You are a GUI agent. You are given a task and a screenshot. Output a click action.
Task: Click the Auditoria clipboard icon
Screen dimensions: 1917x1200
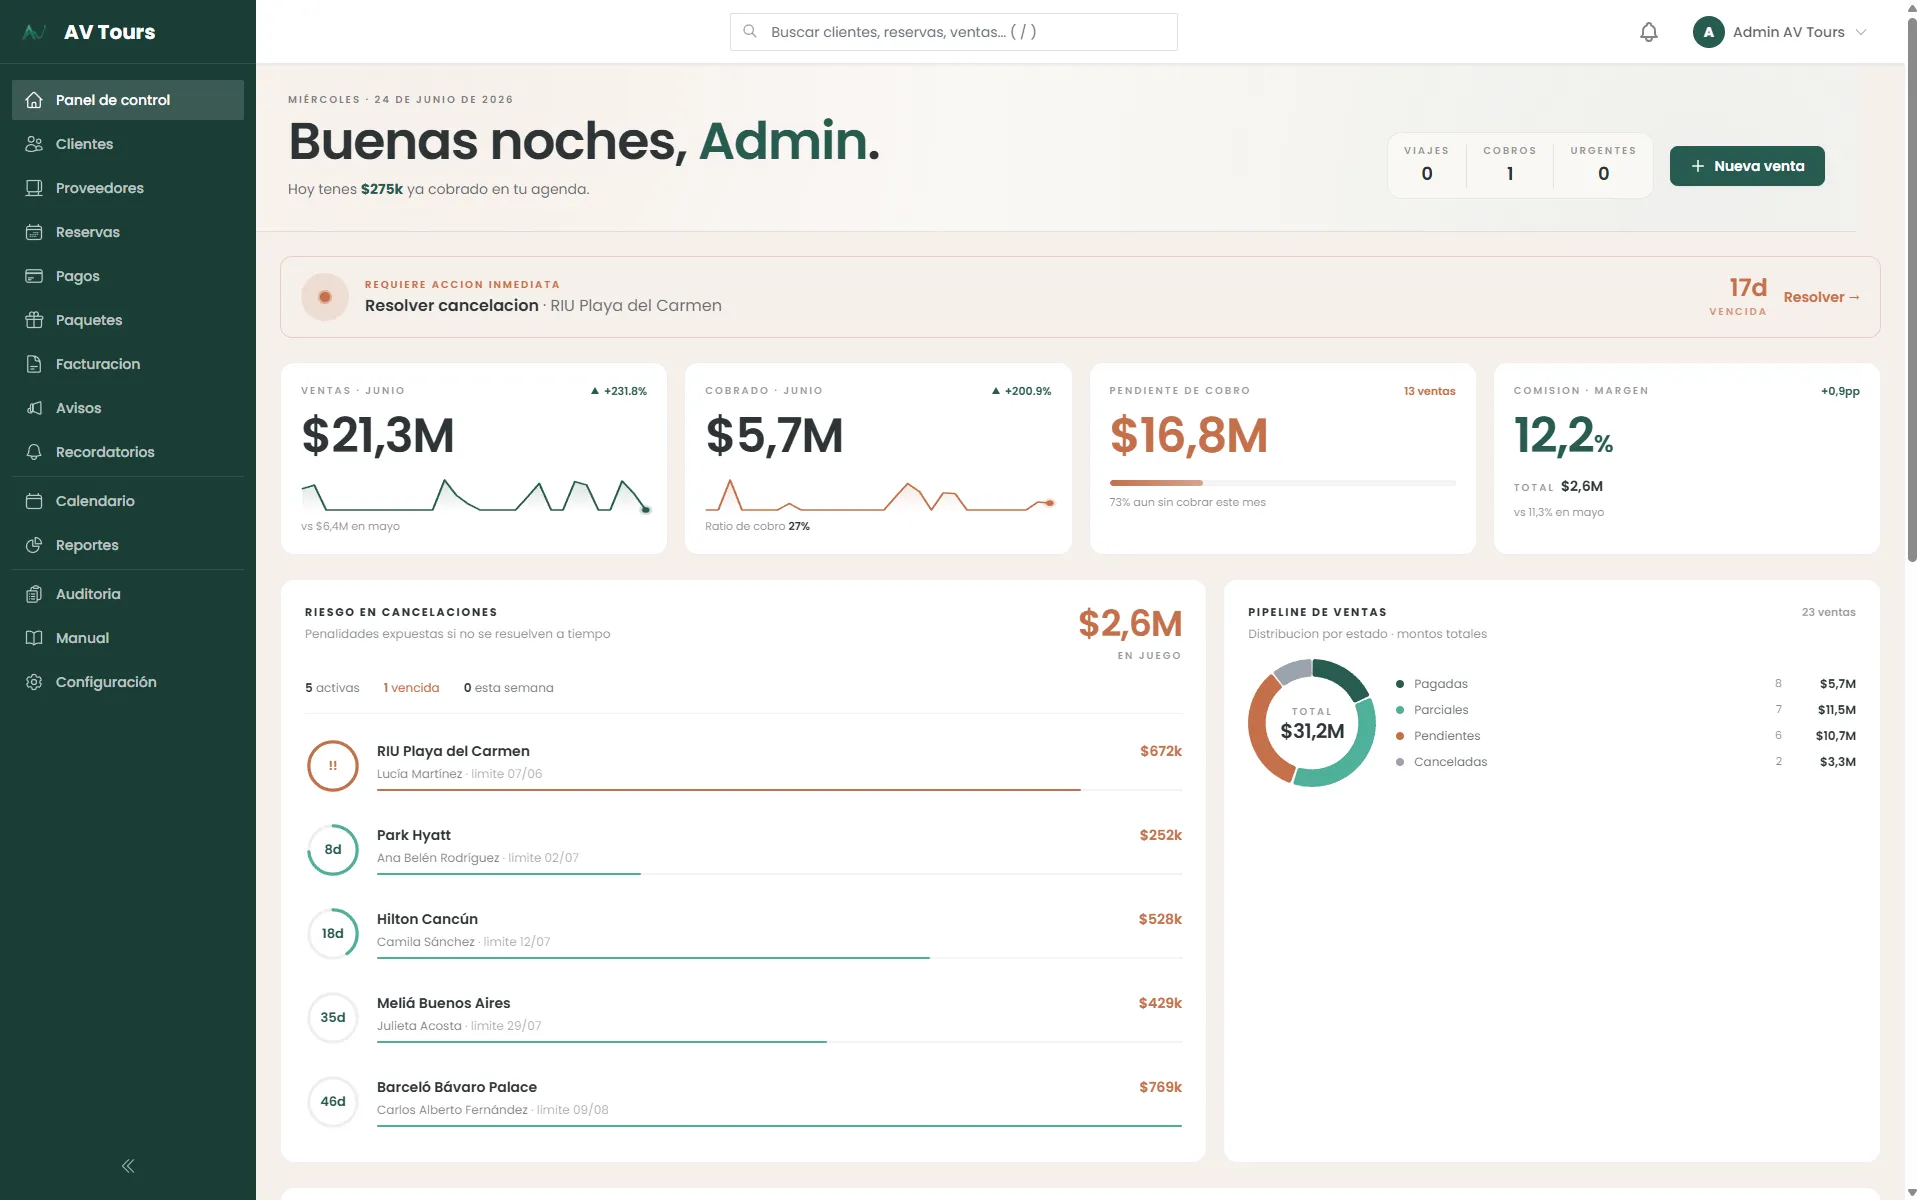click(x=34, y=594)
